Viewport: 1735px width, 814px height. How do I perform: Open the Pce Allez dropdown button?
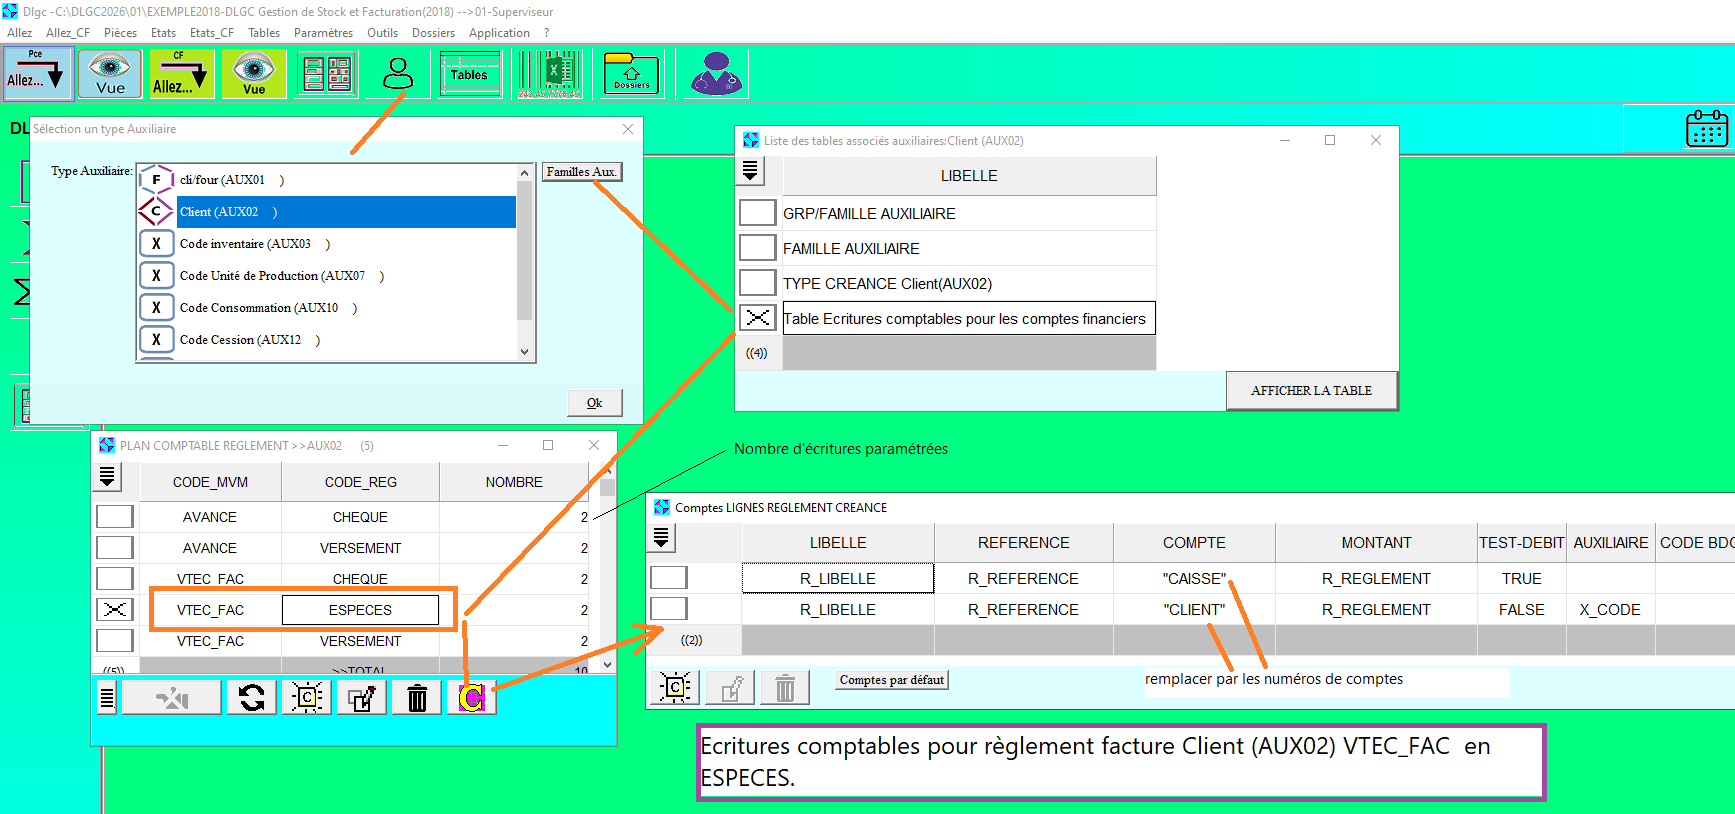click(36, 75)
